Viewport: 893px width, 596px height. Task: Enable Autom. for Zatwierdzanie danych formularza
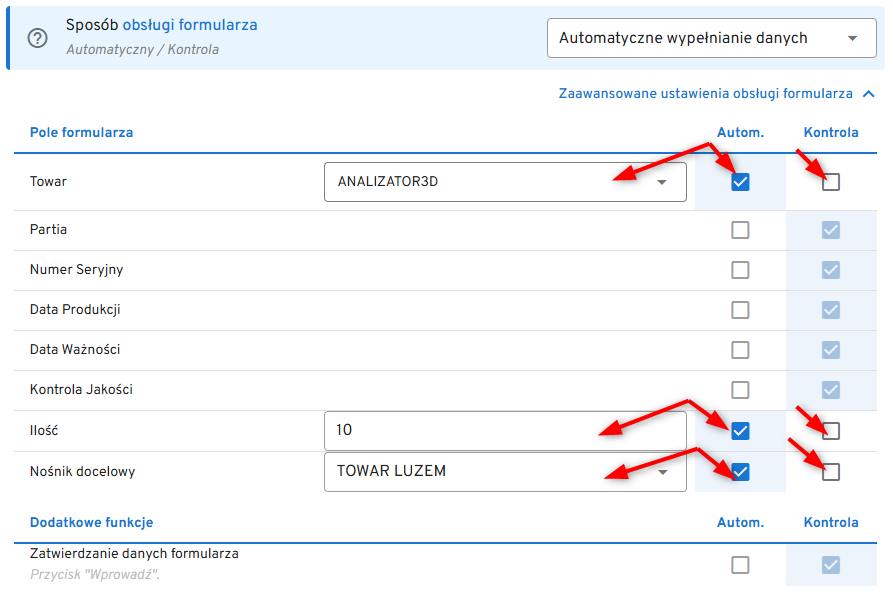click(x=740, y=565)
